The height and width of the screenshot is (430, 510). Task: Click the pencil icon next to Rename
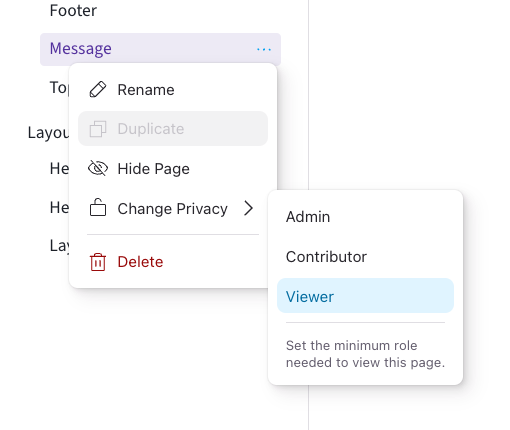coord(98,89)
